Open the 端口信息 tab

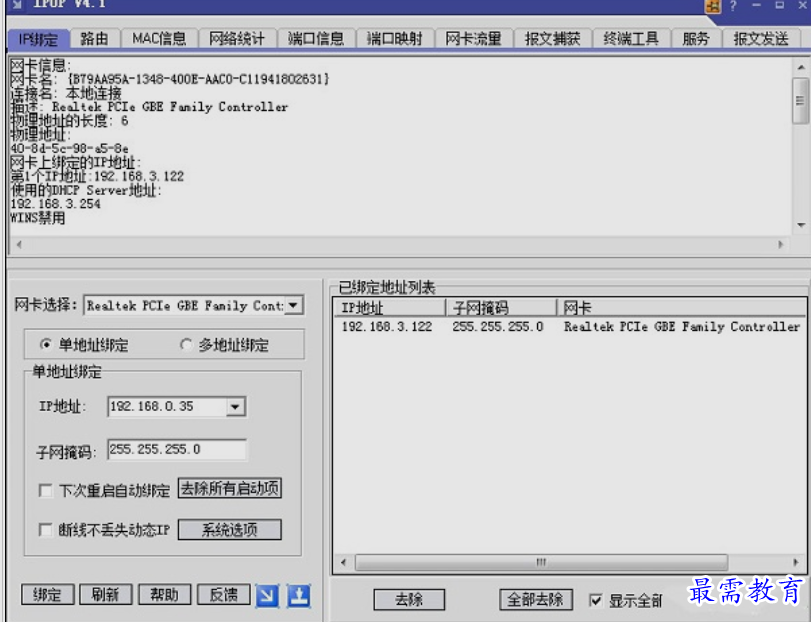point(316,39)
